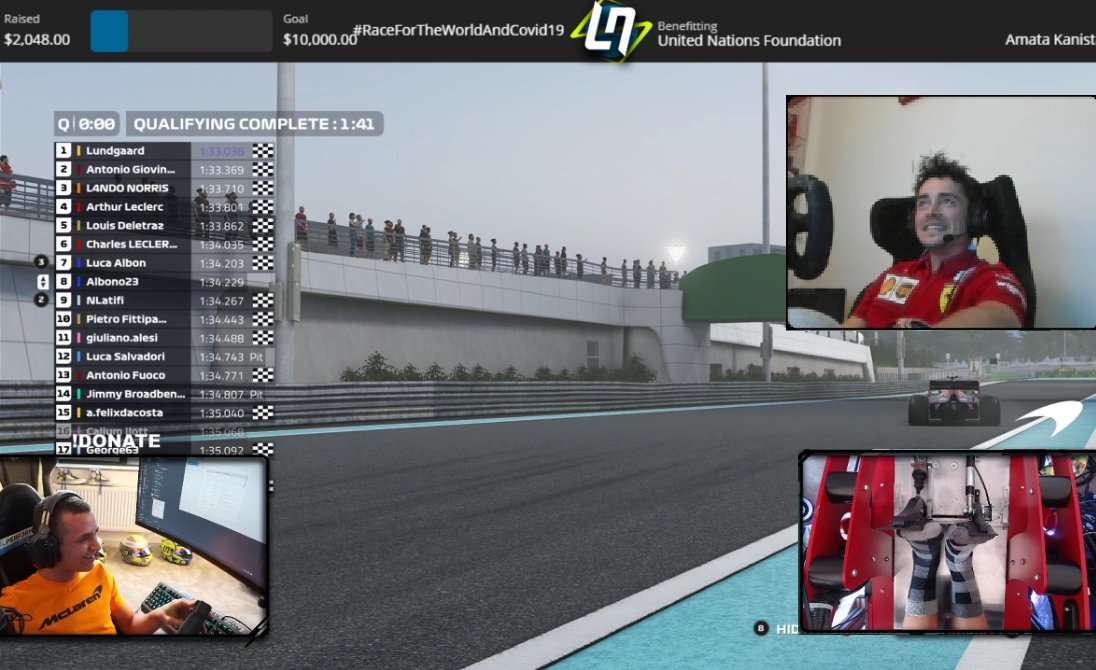The width and height of the screenshot is (1096, 670).
Task: Click checkered flag icon next to Lundgaard
Action: tap(263, 150)
